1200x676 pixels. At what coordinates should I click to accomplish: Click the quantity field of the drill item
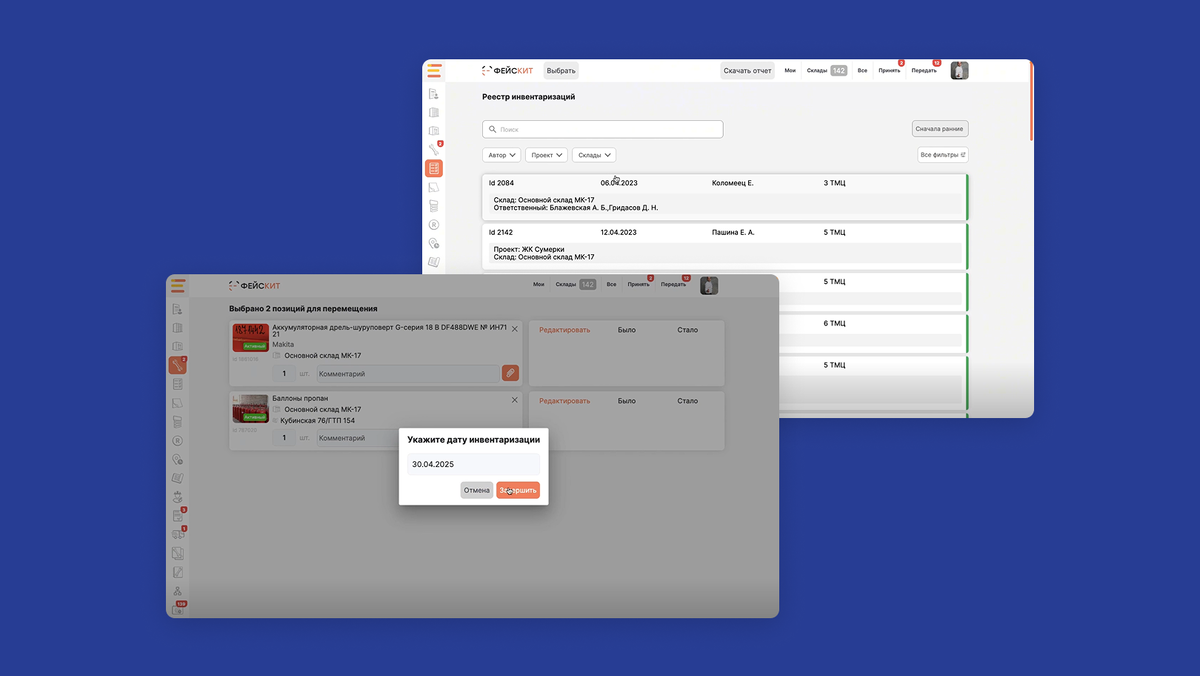click(284, 374)
